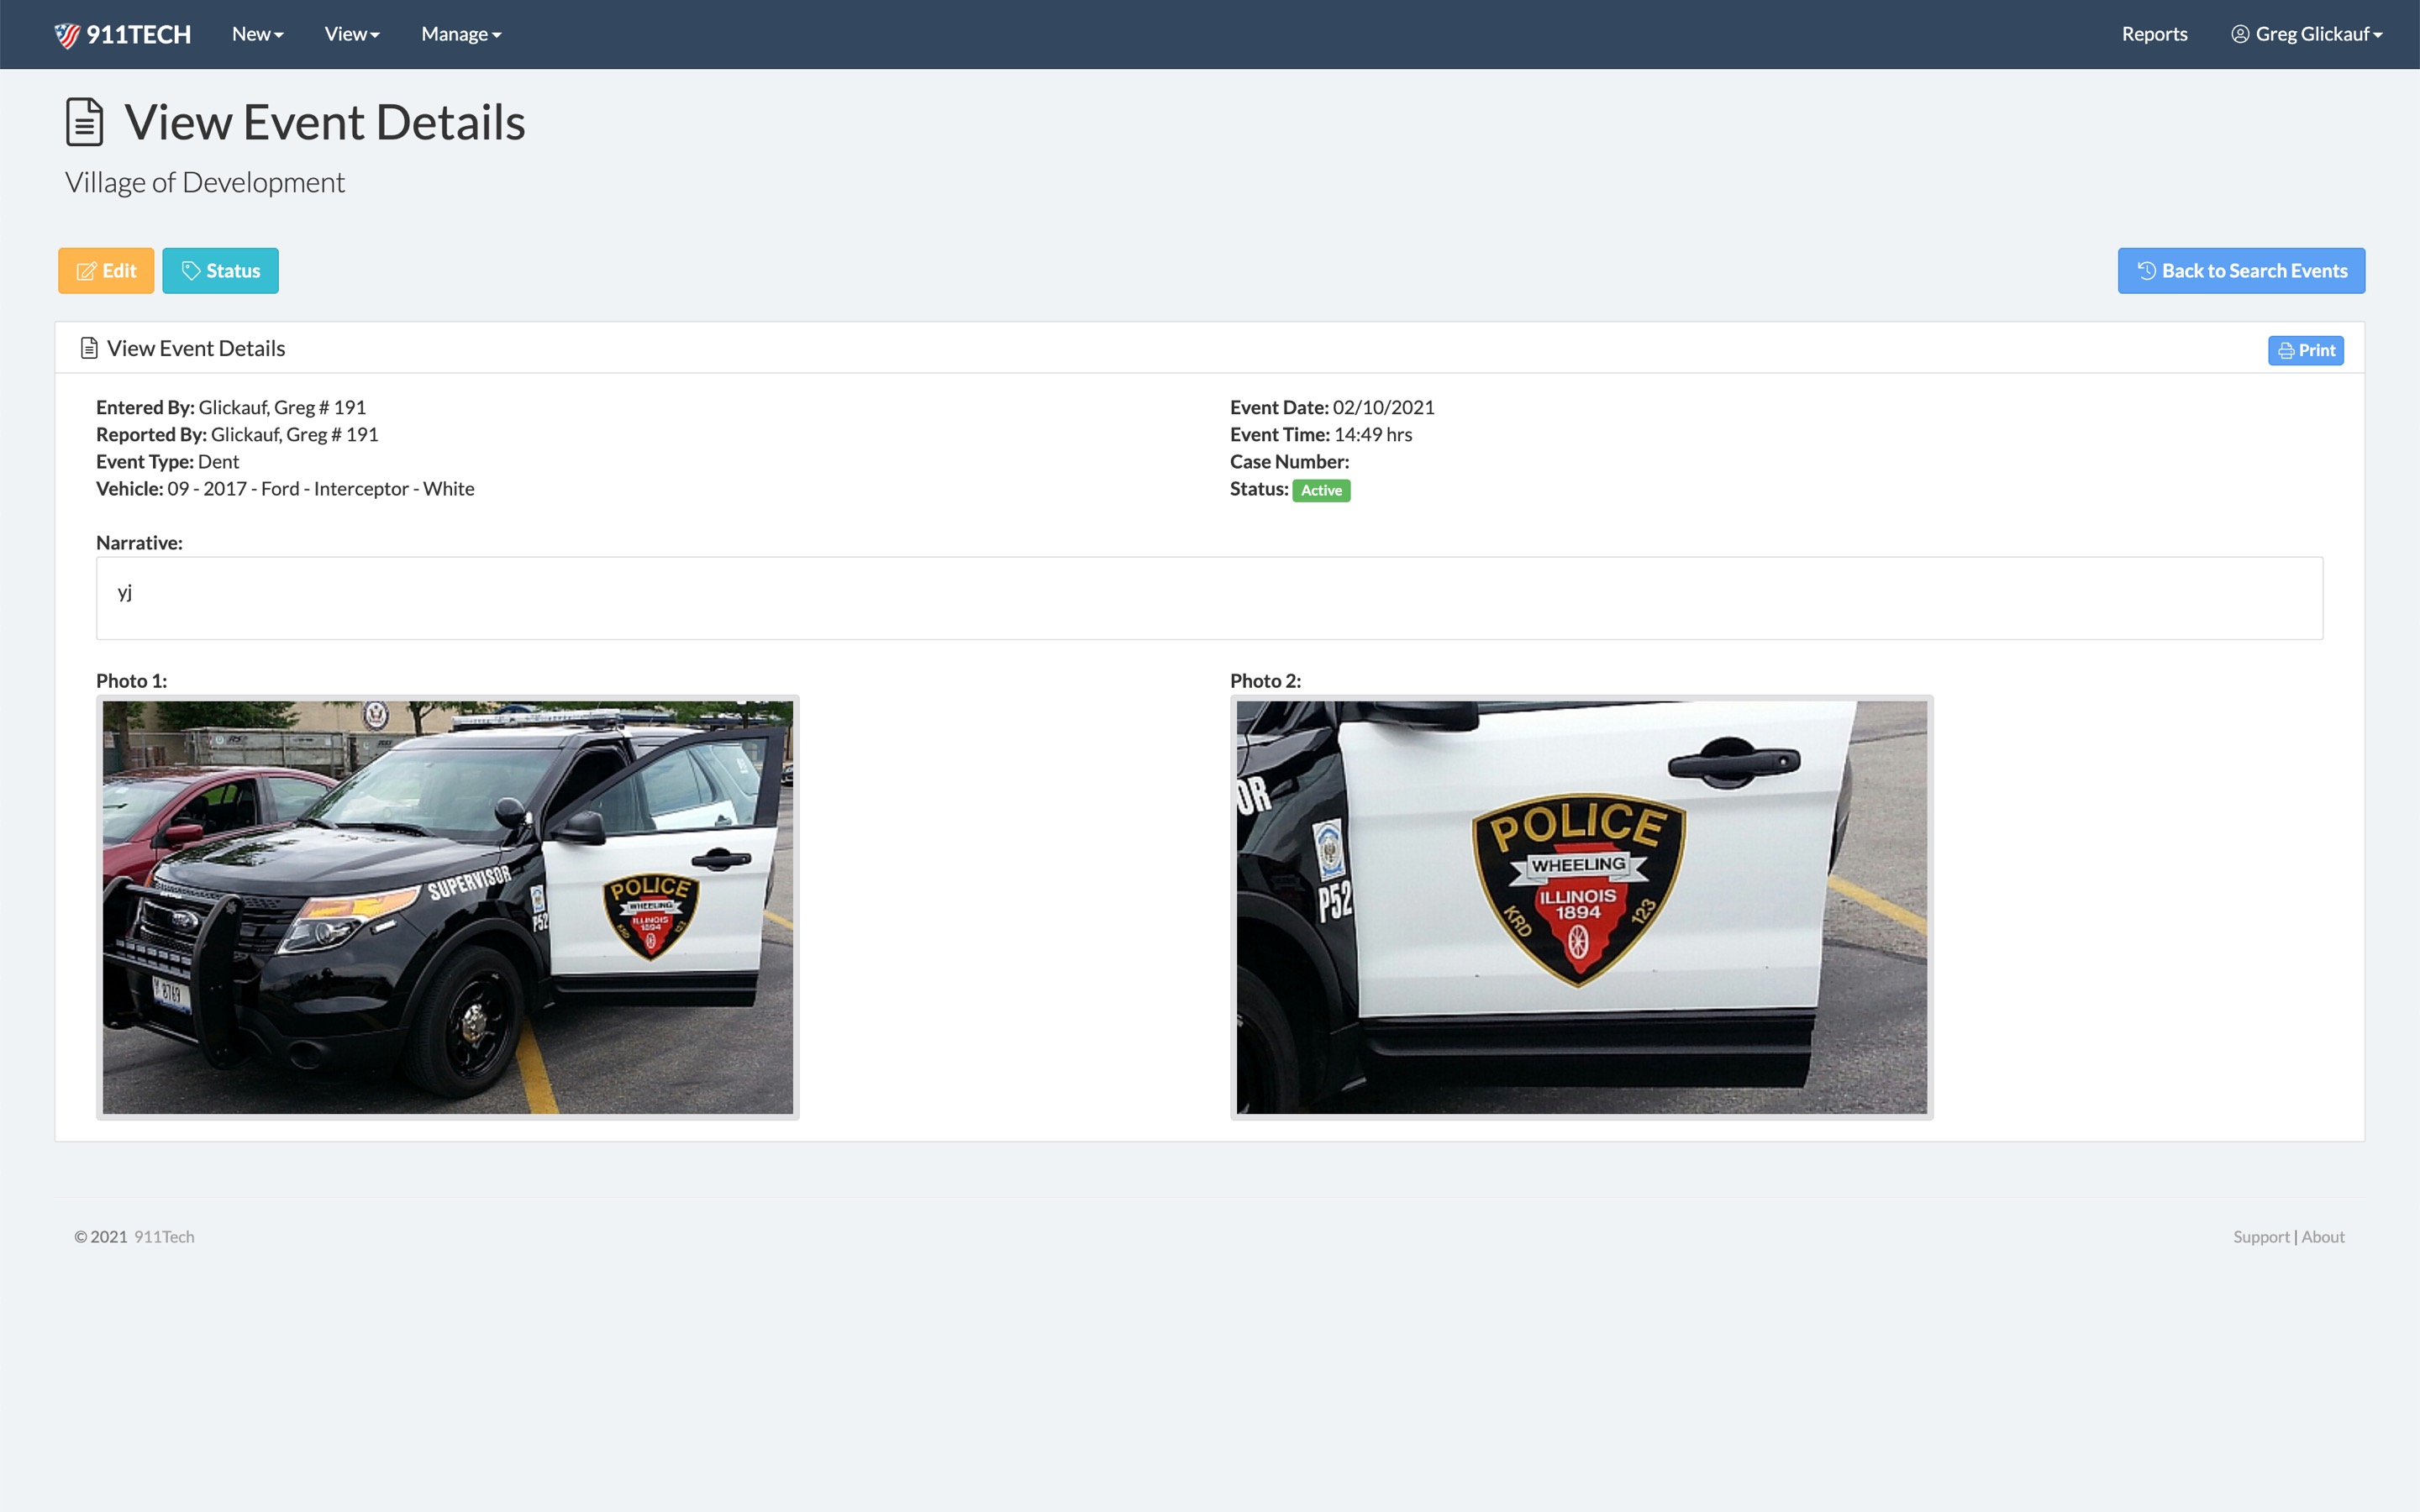
Task: Click the 911TECH shield logo icon
Action: coord(67,35)
